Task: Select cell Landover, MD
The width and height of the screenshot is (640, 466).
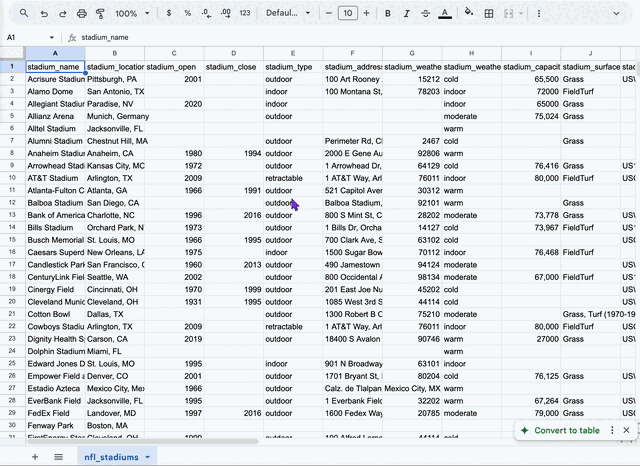Action: click(x=115, y=413)
